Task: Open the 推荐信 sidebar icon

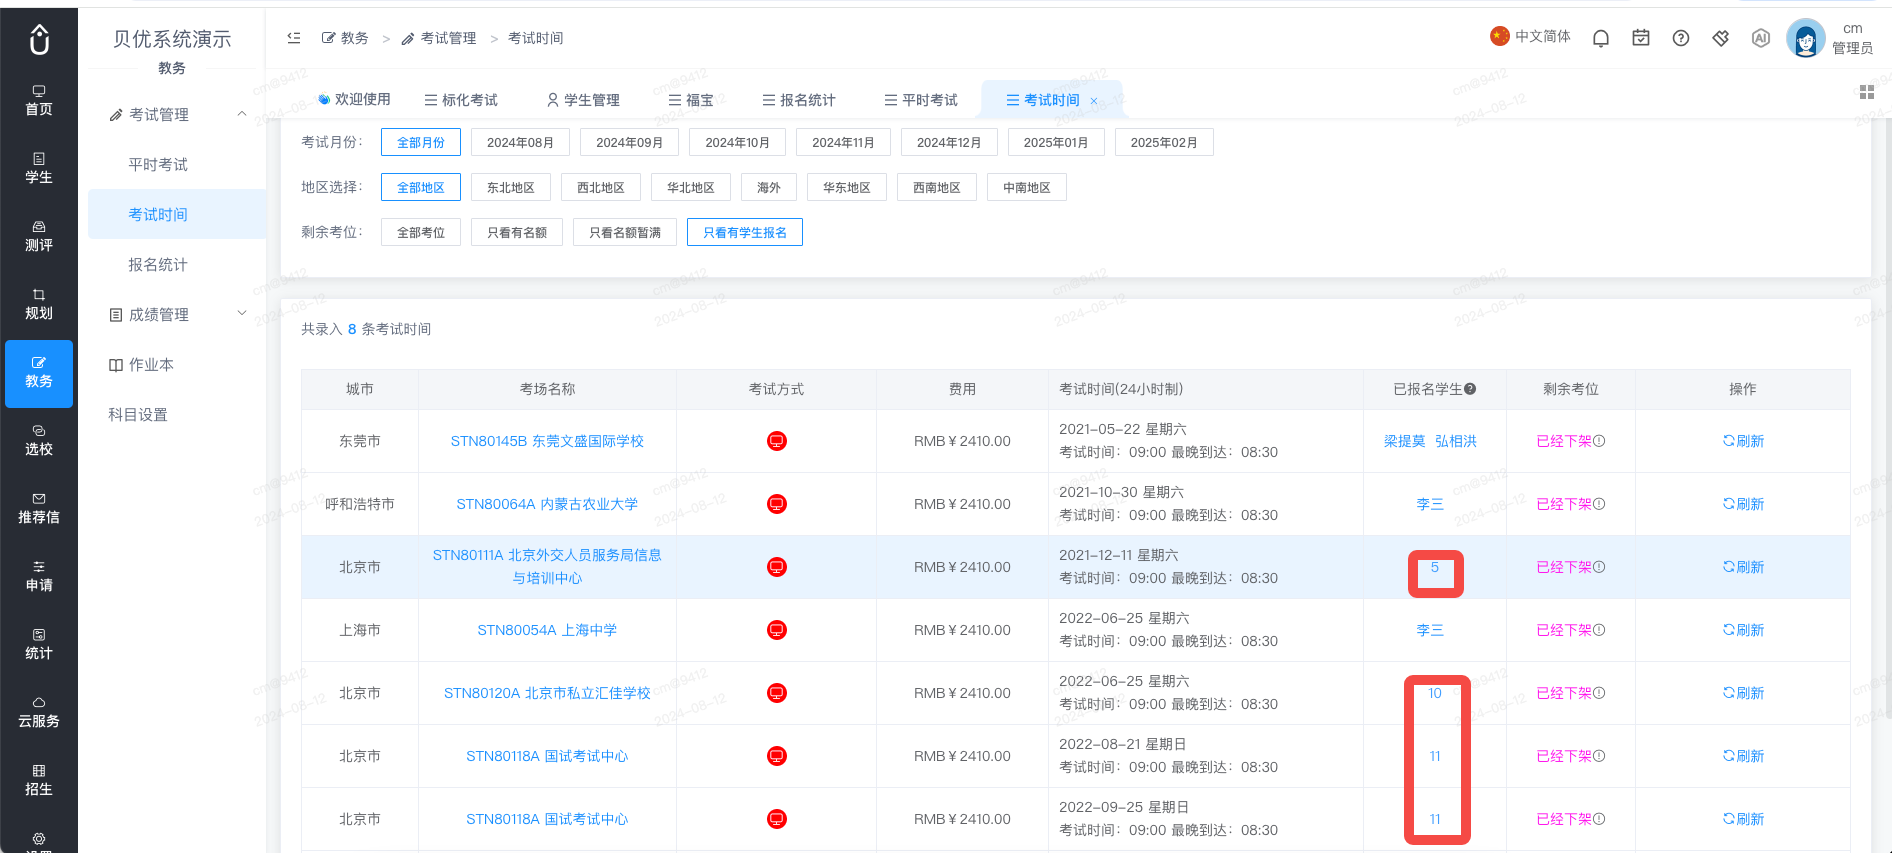Action: coord(39,509)
